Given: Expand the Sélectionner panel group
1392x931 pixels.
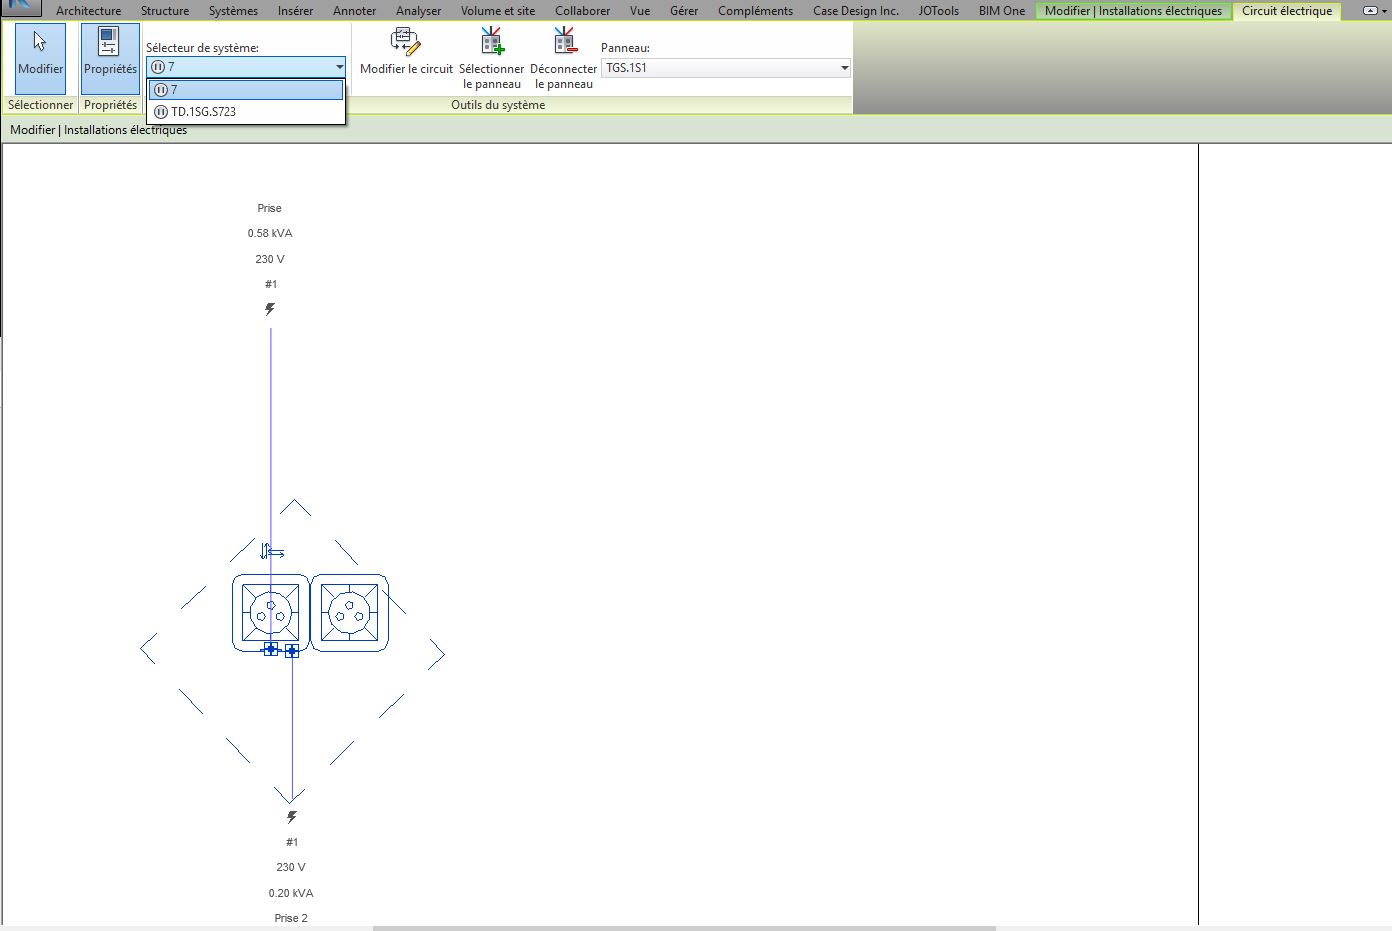Looking at the screenshot, I should click(x=40, y=105).
